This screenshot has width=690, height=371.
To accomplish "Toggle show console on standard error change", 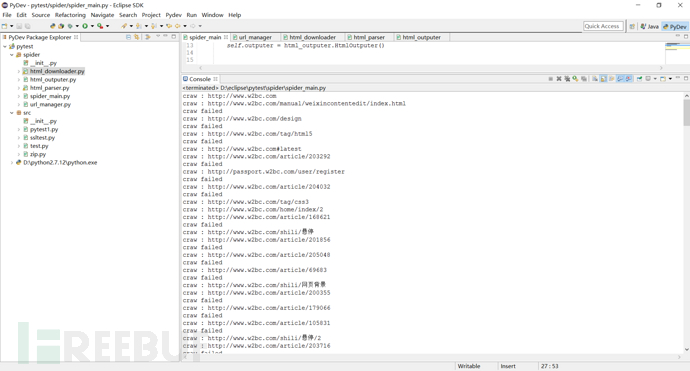I will click(x=628, y=79).
